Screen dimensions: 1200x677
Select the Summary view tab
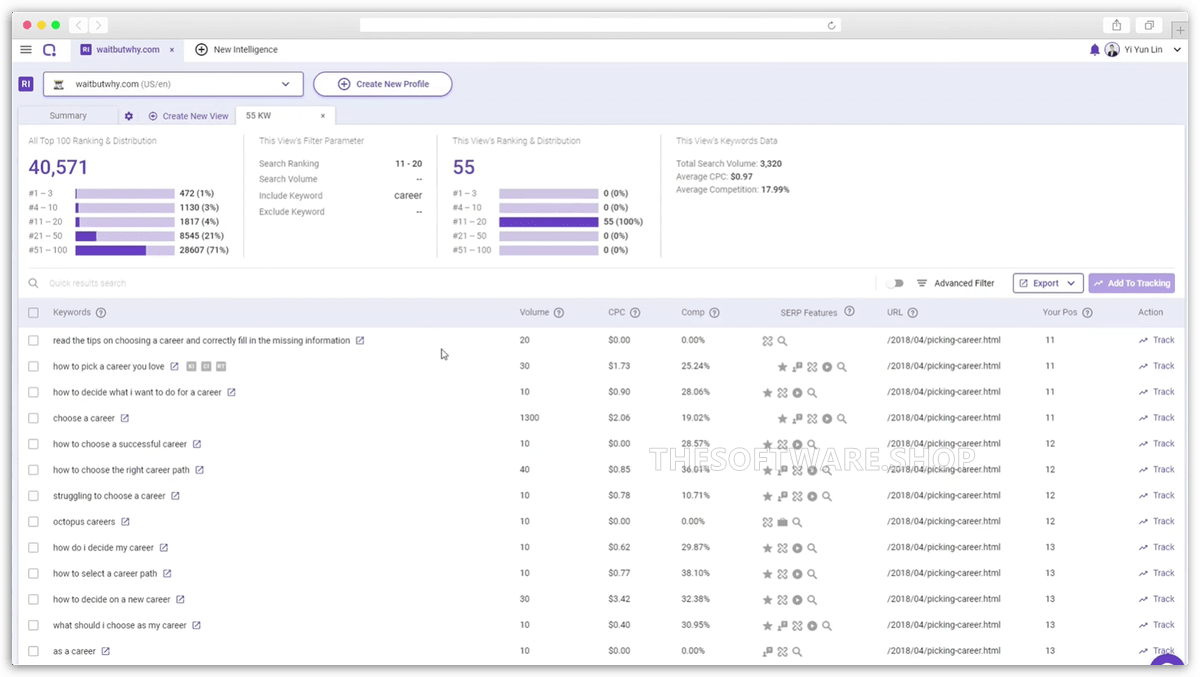(68, 116)
